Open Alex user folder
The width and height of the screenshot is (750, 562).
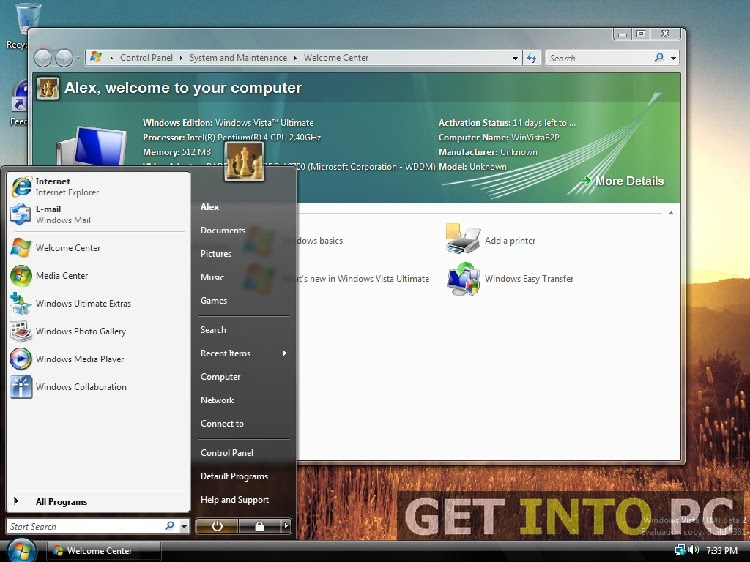pyautogui.click(x=210, y=207)
